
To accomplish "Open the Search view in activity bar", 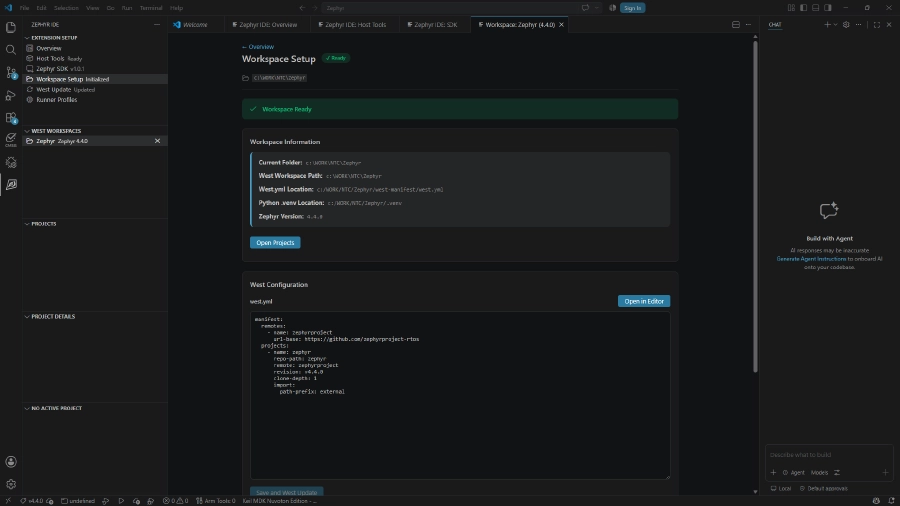I will point(10,50).
